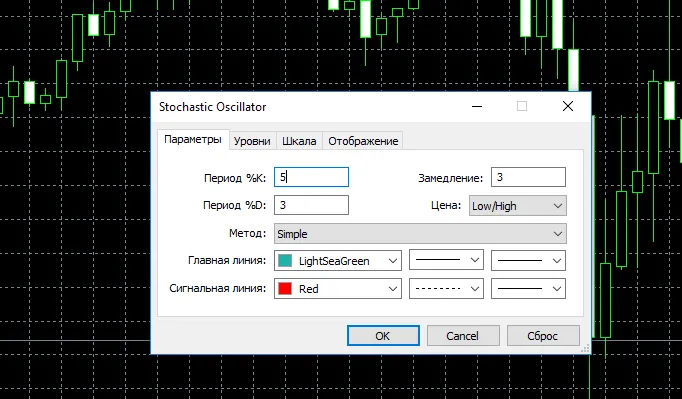Minimize the Stochastic Oscillator dialog
This screenshot has height=399, width=682.
(x=477, y=106)
